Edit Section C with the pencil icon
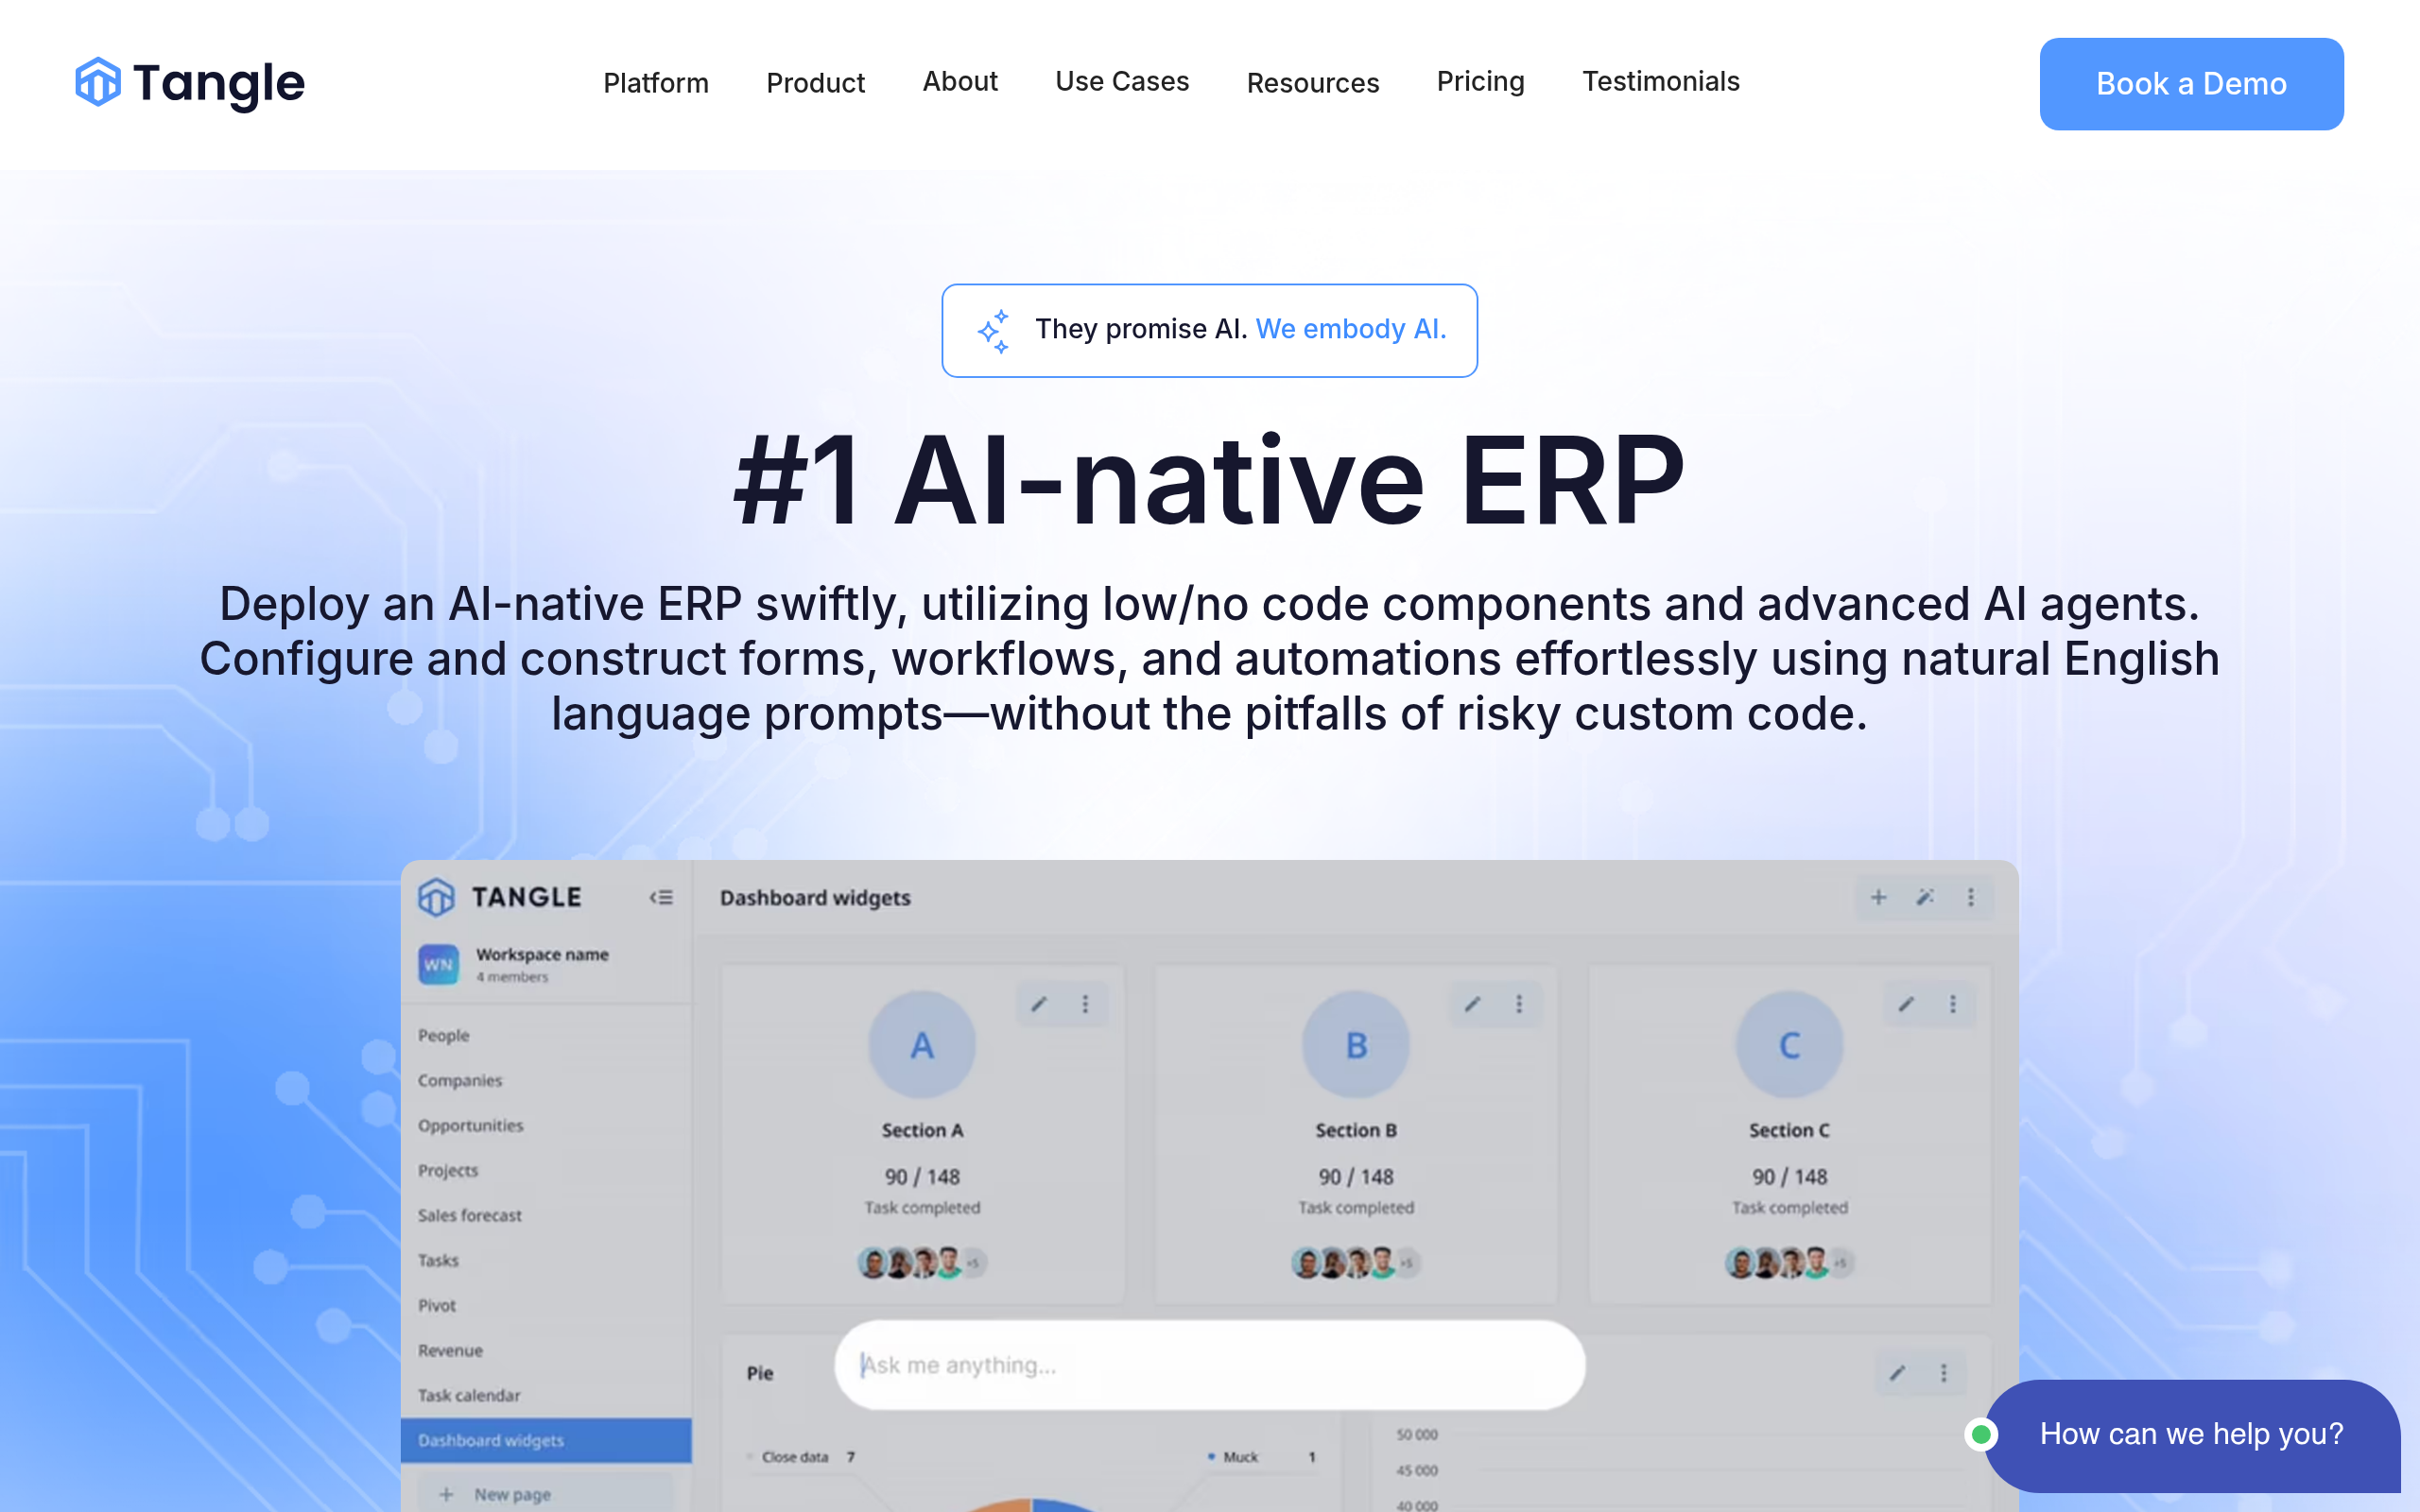Screen dimensions: 2420x1512 tap(1906, 1004)
